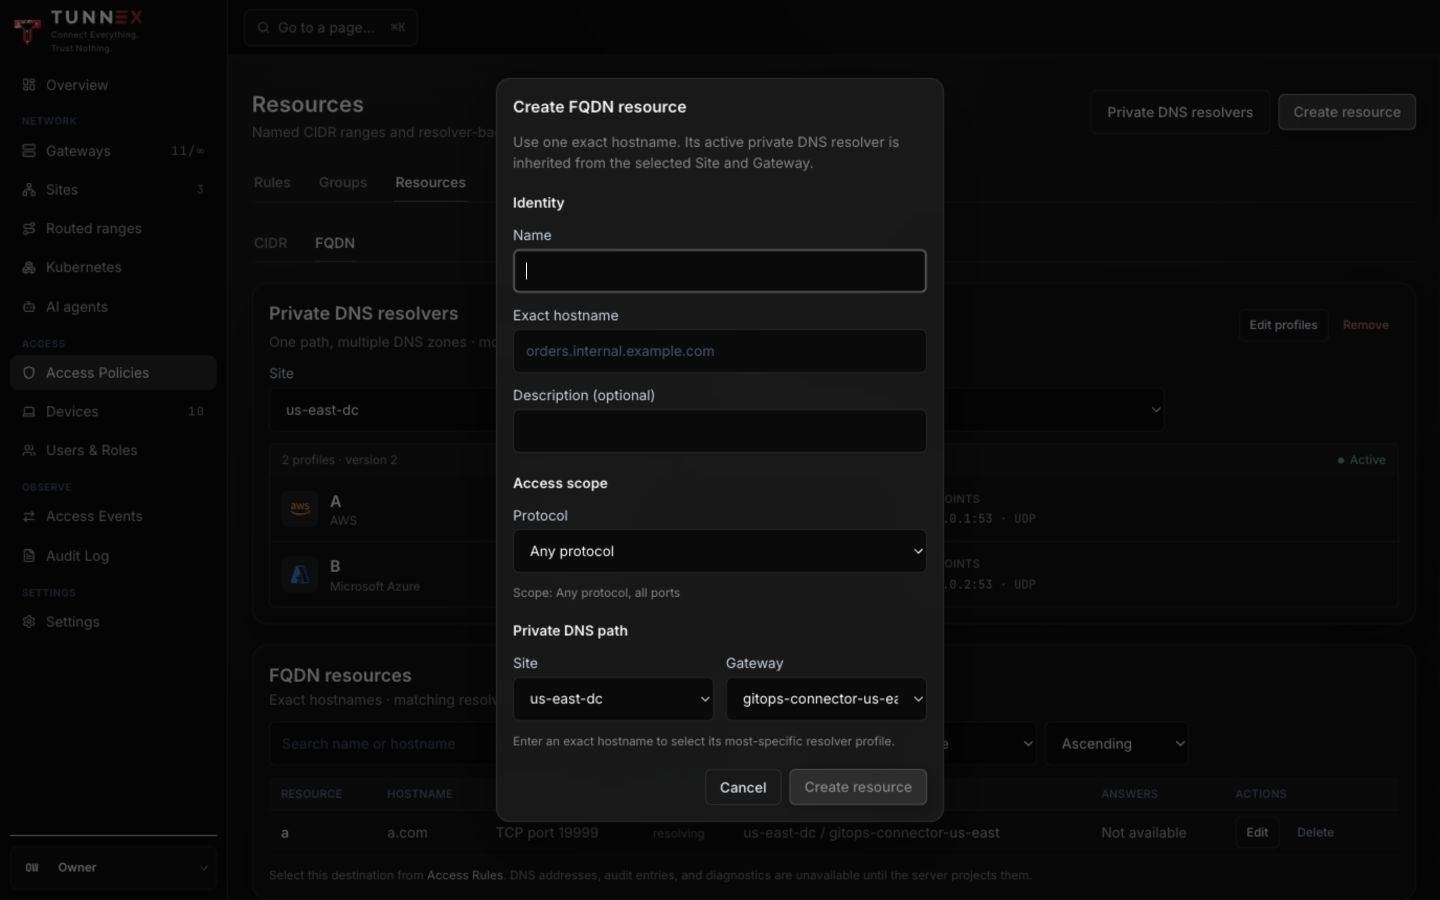Focus the Name input field

coord(720,271)
